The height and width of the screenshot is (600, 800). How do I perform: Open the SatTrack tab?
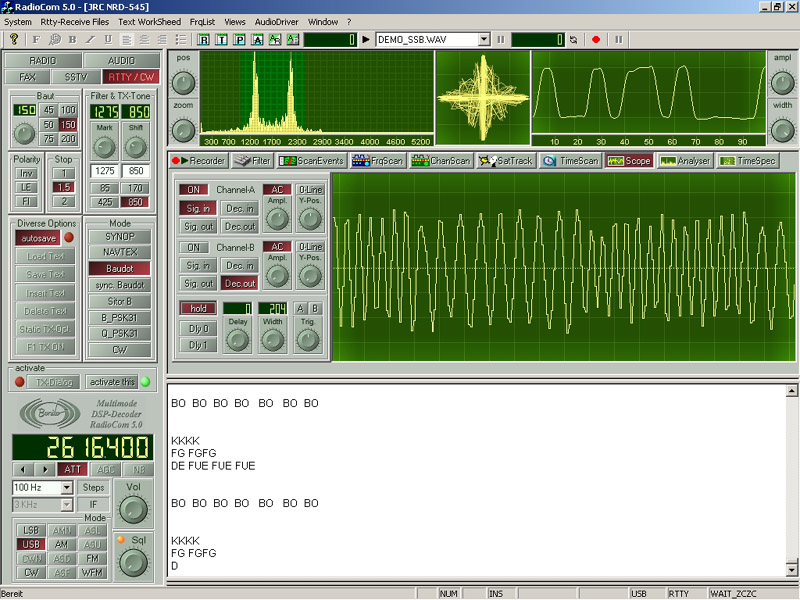506,161
